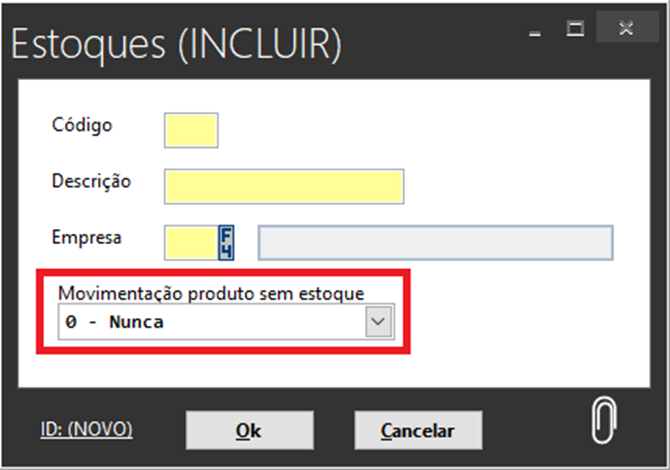Click the Empresa label
Screen dimensions: 670x470
[x=86, y=238]
